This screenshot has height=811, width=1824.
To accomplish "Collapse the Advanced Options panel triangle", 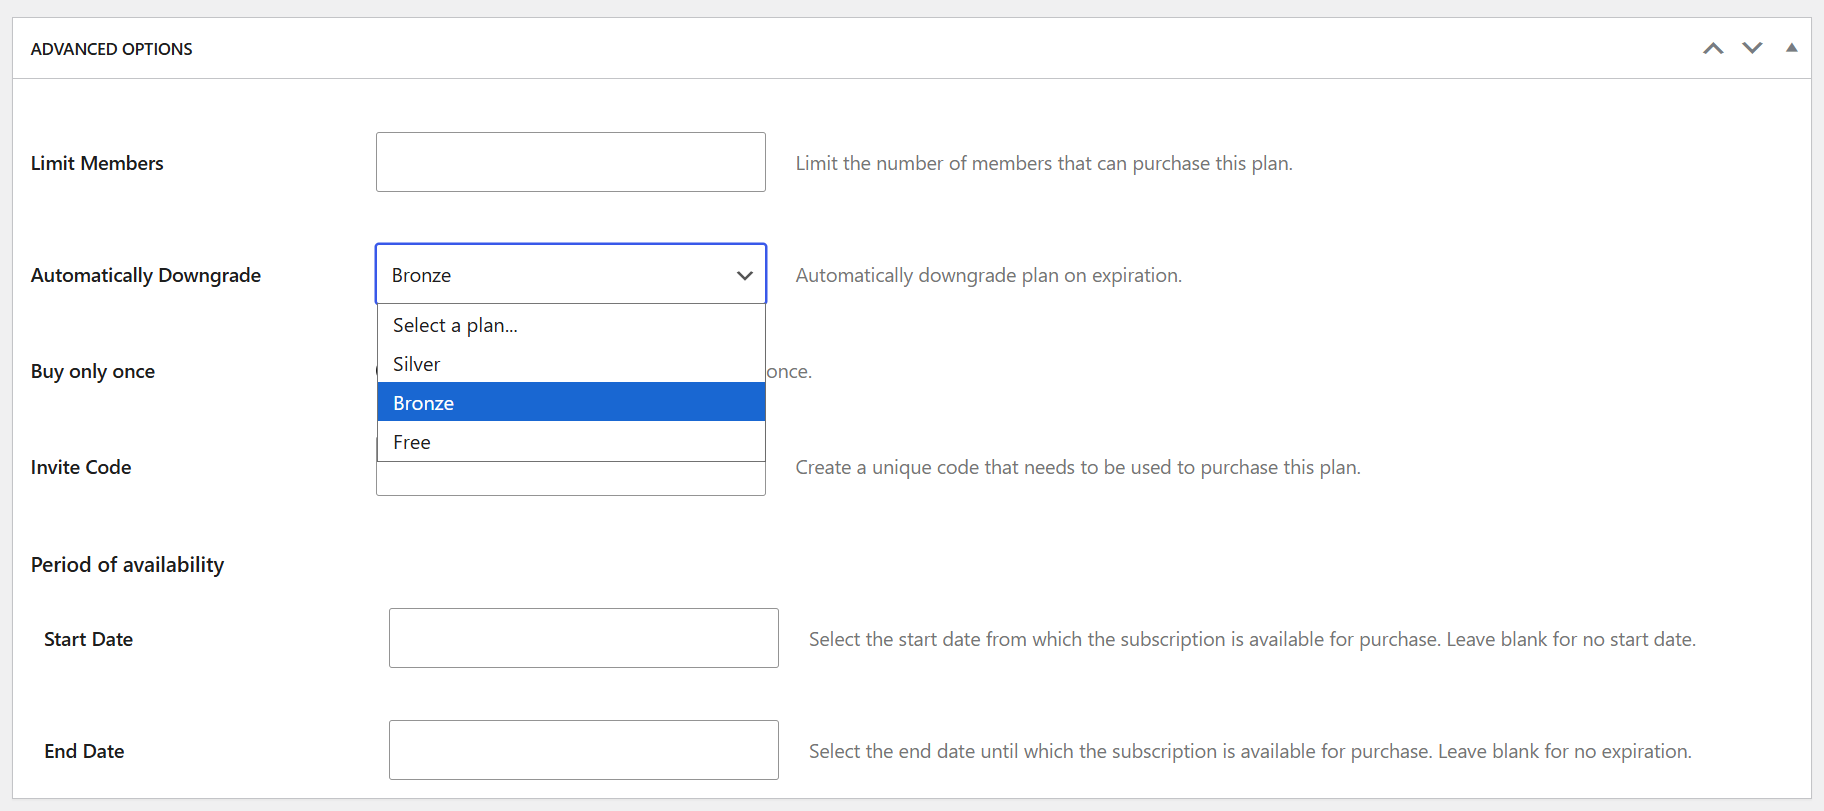I will coord(1791,48).
